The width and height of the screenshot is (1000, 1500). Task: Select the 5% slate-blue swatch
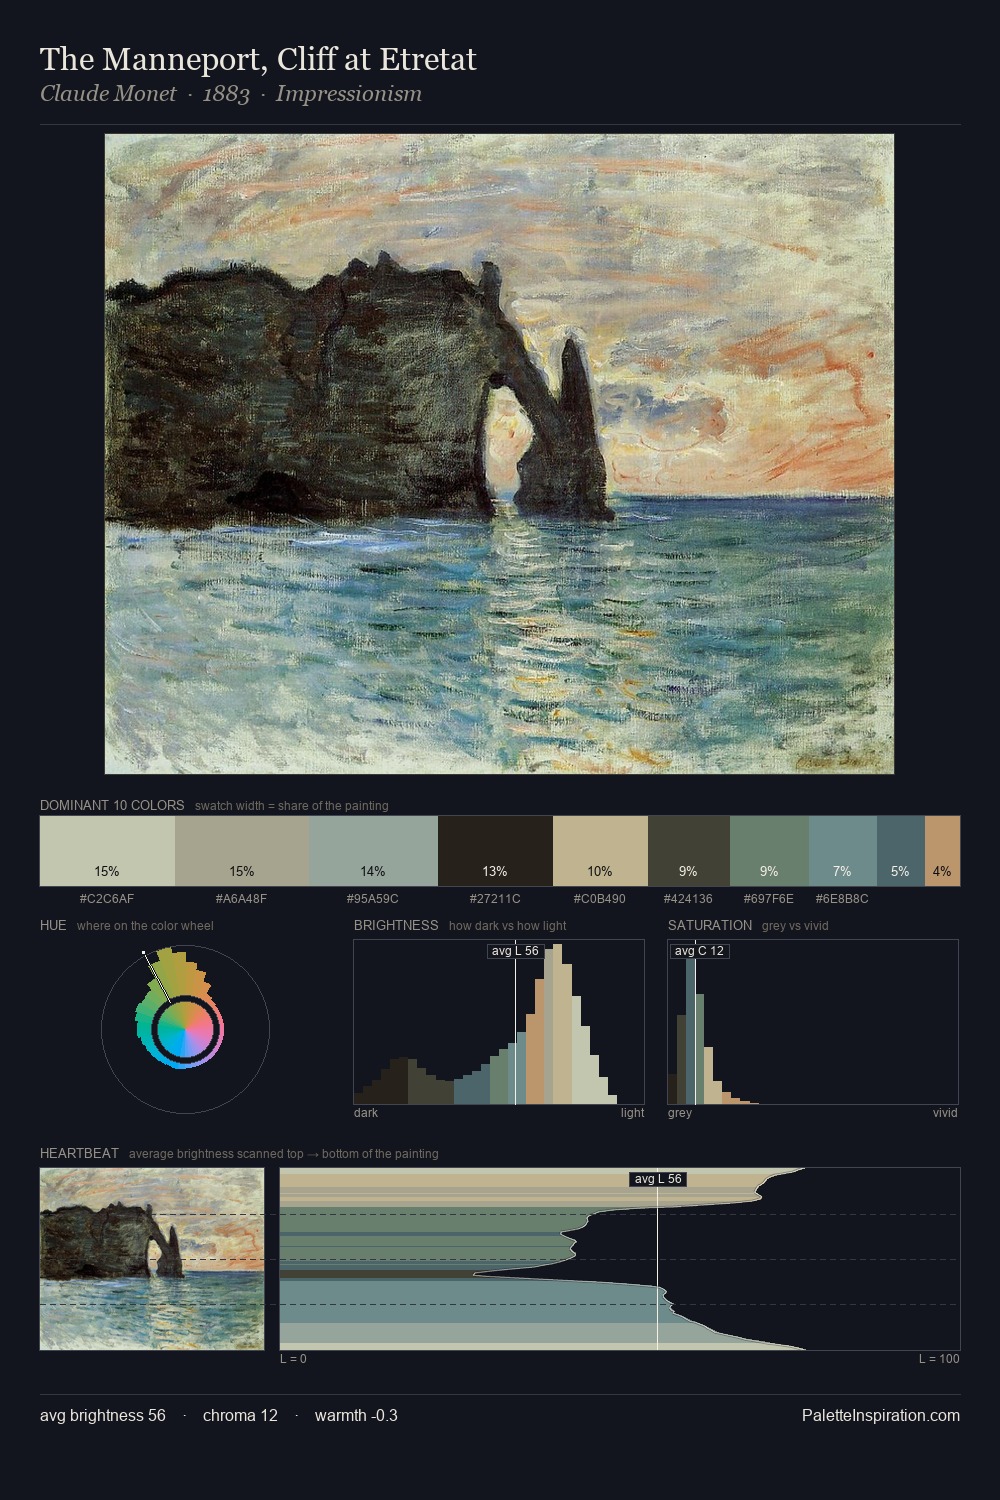point(901,851)
